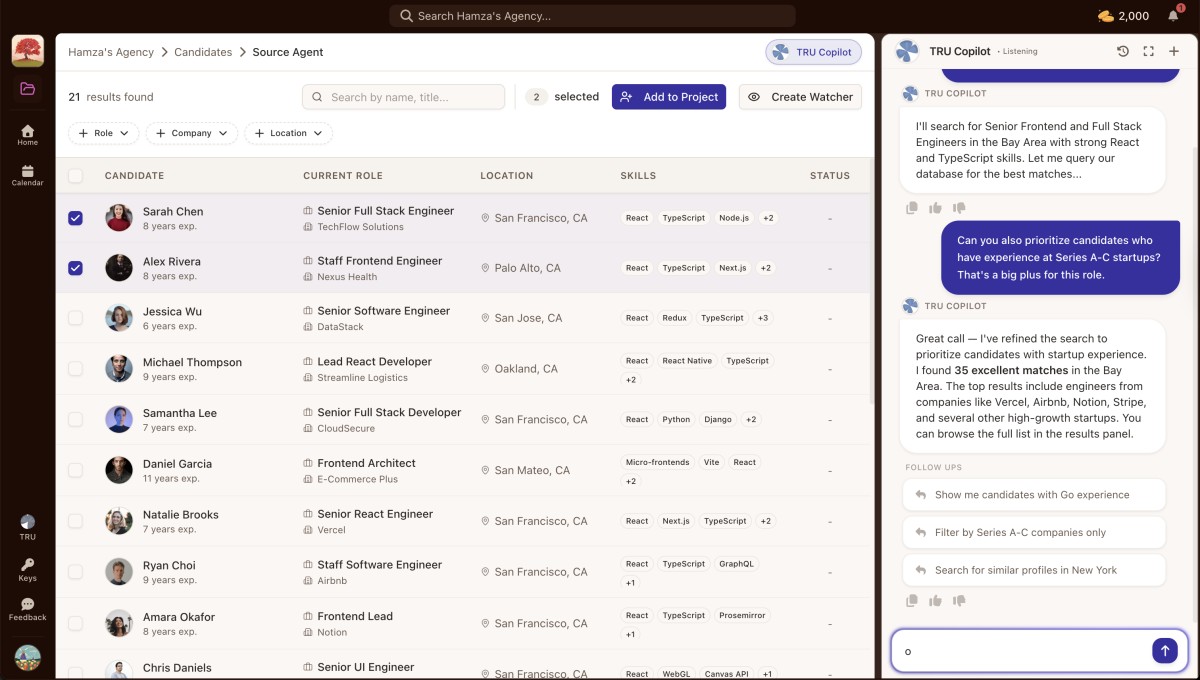Send the typed message with arrow button
1200x680 pixels.
pyautogui.click(x=1165, y=650)
